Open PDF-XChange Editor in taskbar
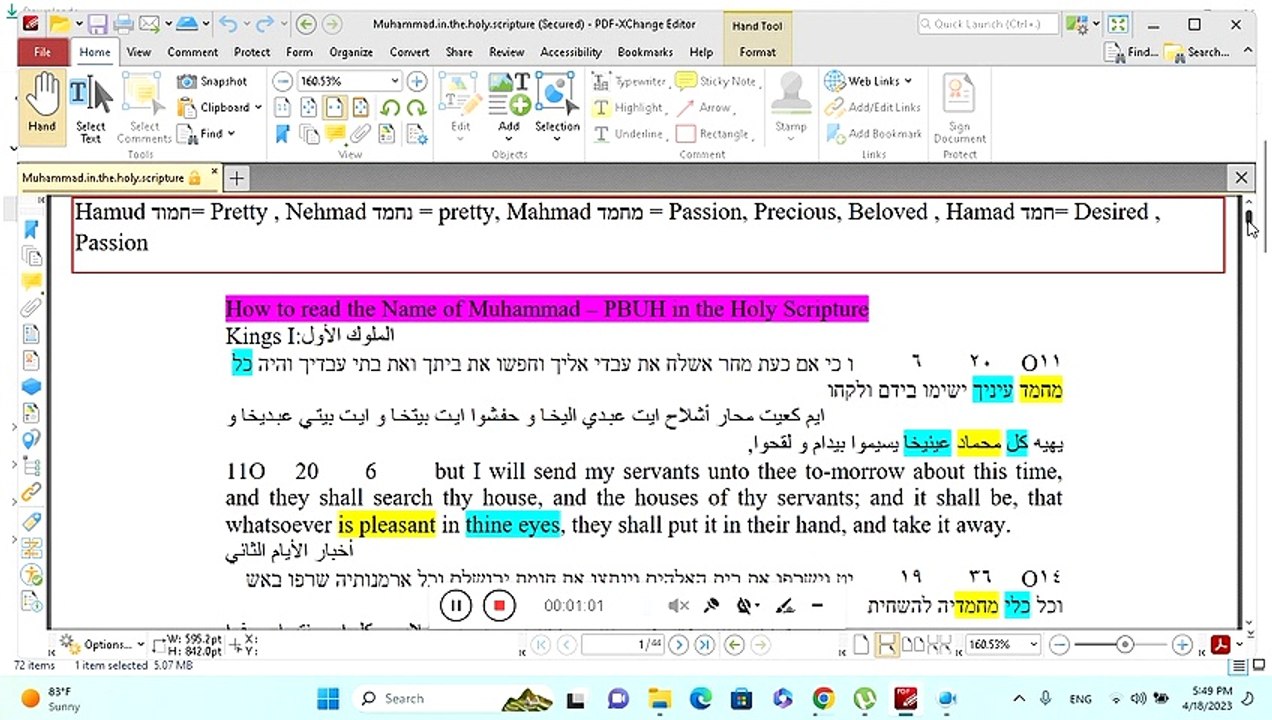Viewport: 1272px width, 720px height. [906, 698]
